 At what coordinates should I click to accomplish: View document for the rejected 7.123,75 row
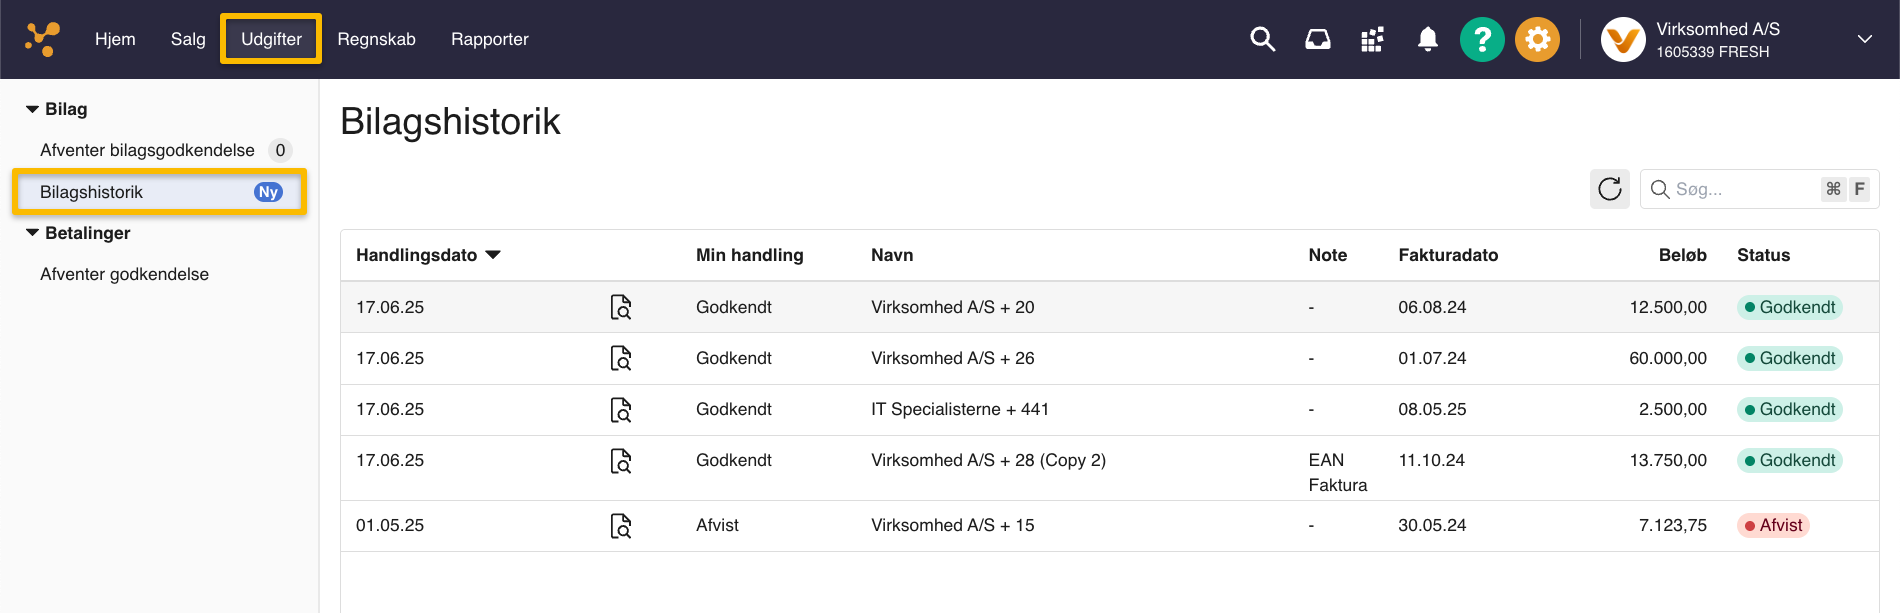point(621,526)
